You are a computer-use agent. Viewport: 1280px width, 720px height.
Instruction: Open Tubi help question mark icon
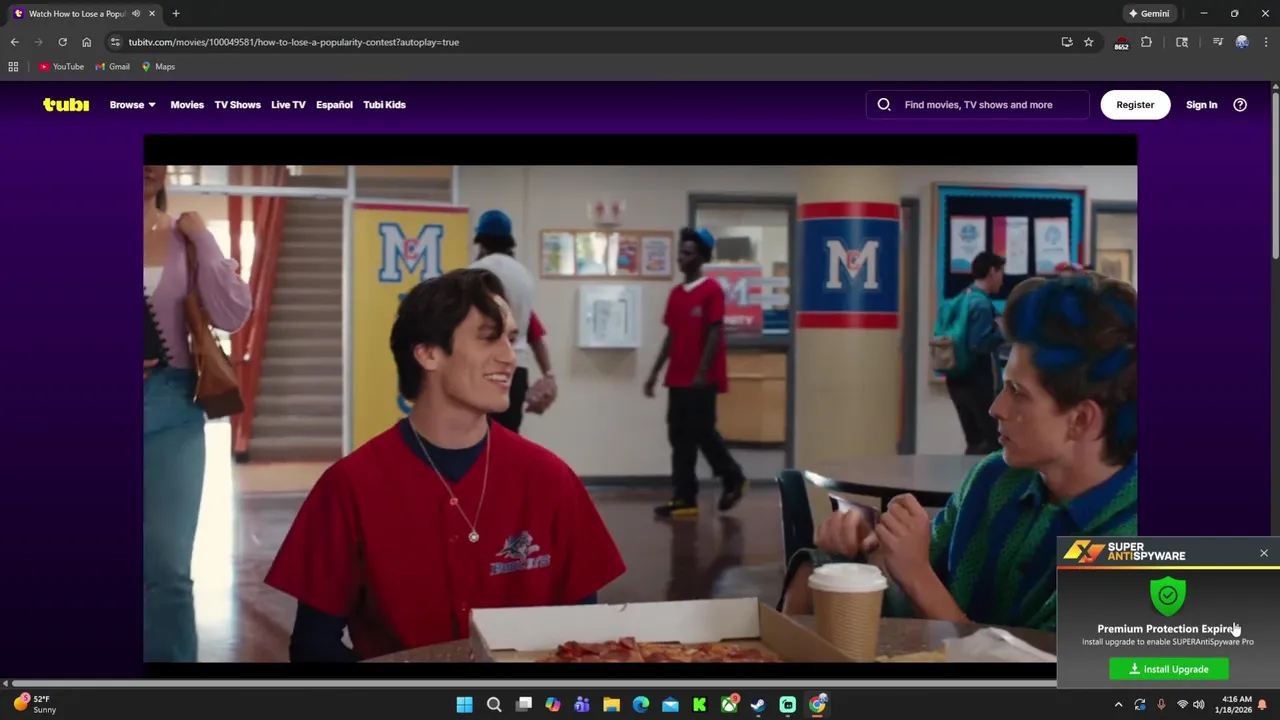pyautogui.click(x=1240, y=104)
